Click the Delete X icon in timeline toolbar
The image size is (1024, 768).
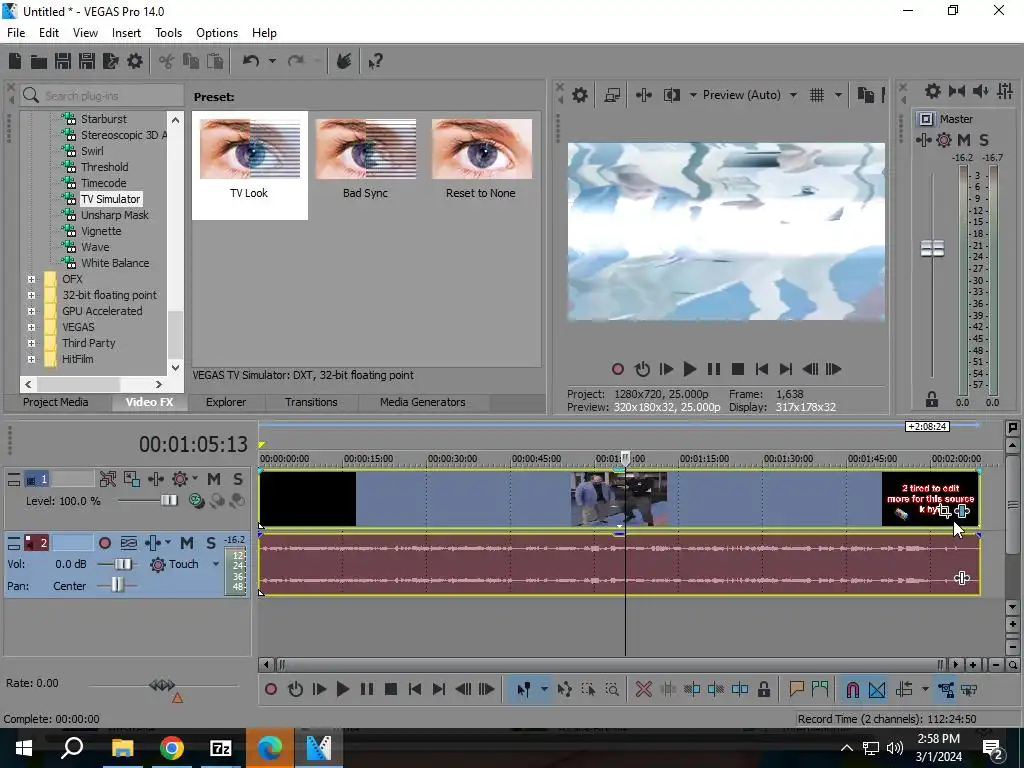coord(643,689)
